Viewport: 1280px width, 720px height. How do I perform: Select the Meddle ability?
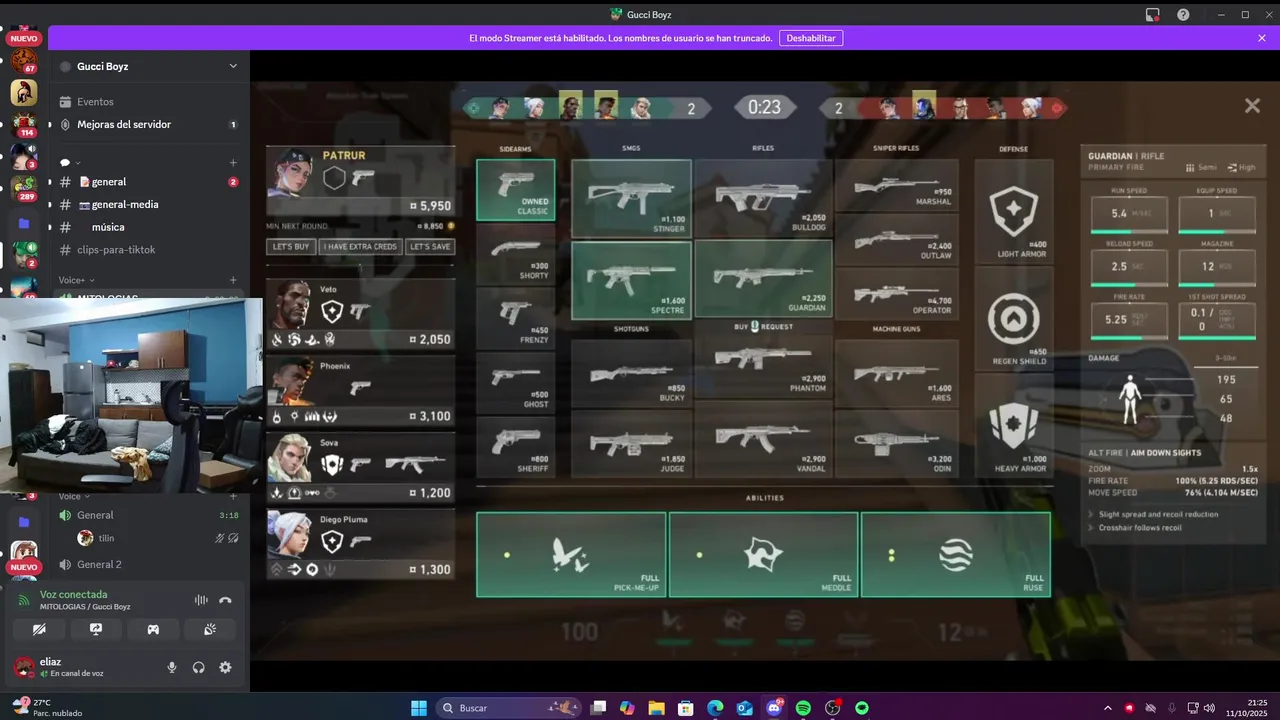(763, 554)
